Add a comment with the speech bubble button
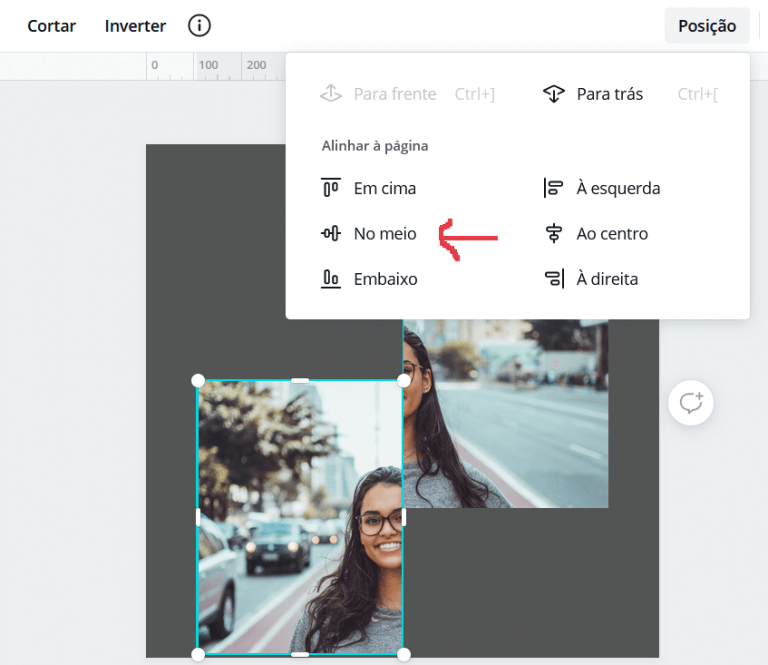This screenshot has height=665, width=768. [691, 403]
